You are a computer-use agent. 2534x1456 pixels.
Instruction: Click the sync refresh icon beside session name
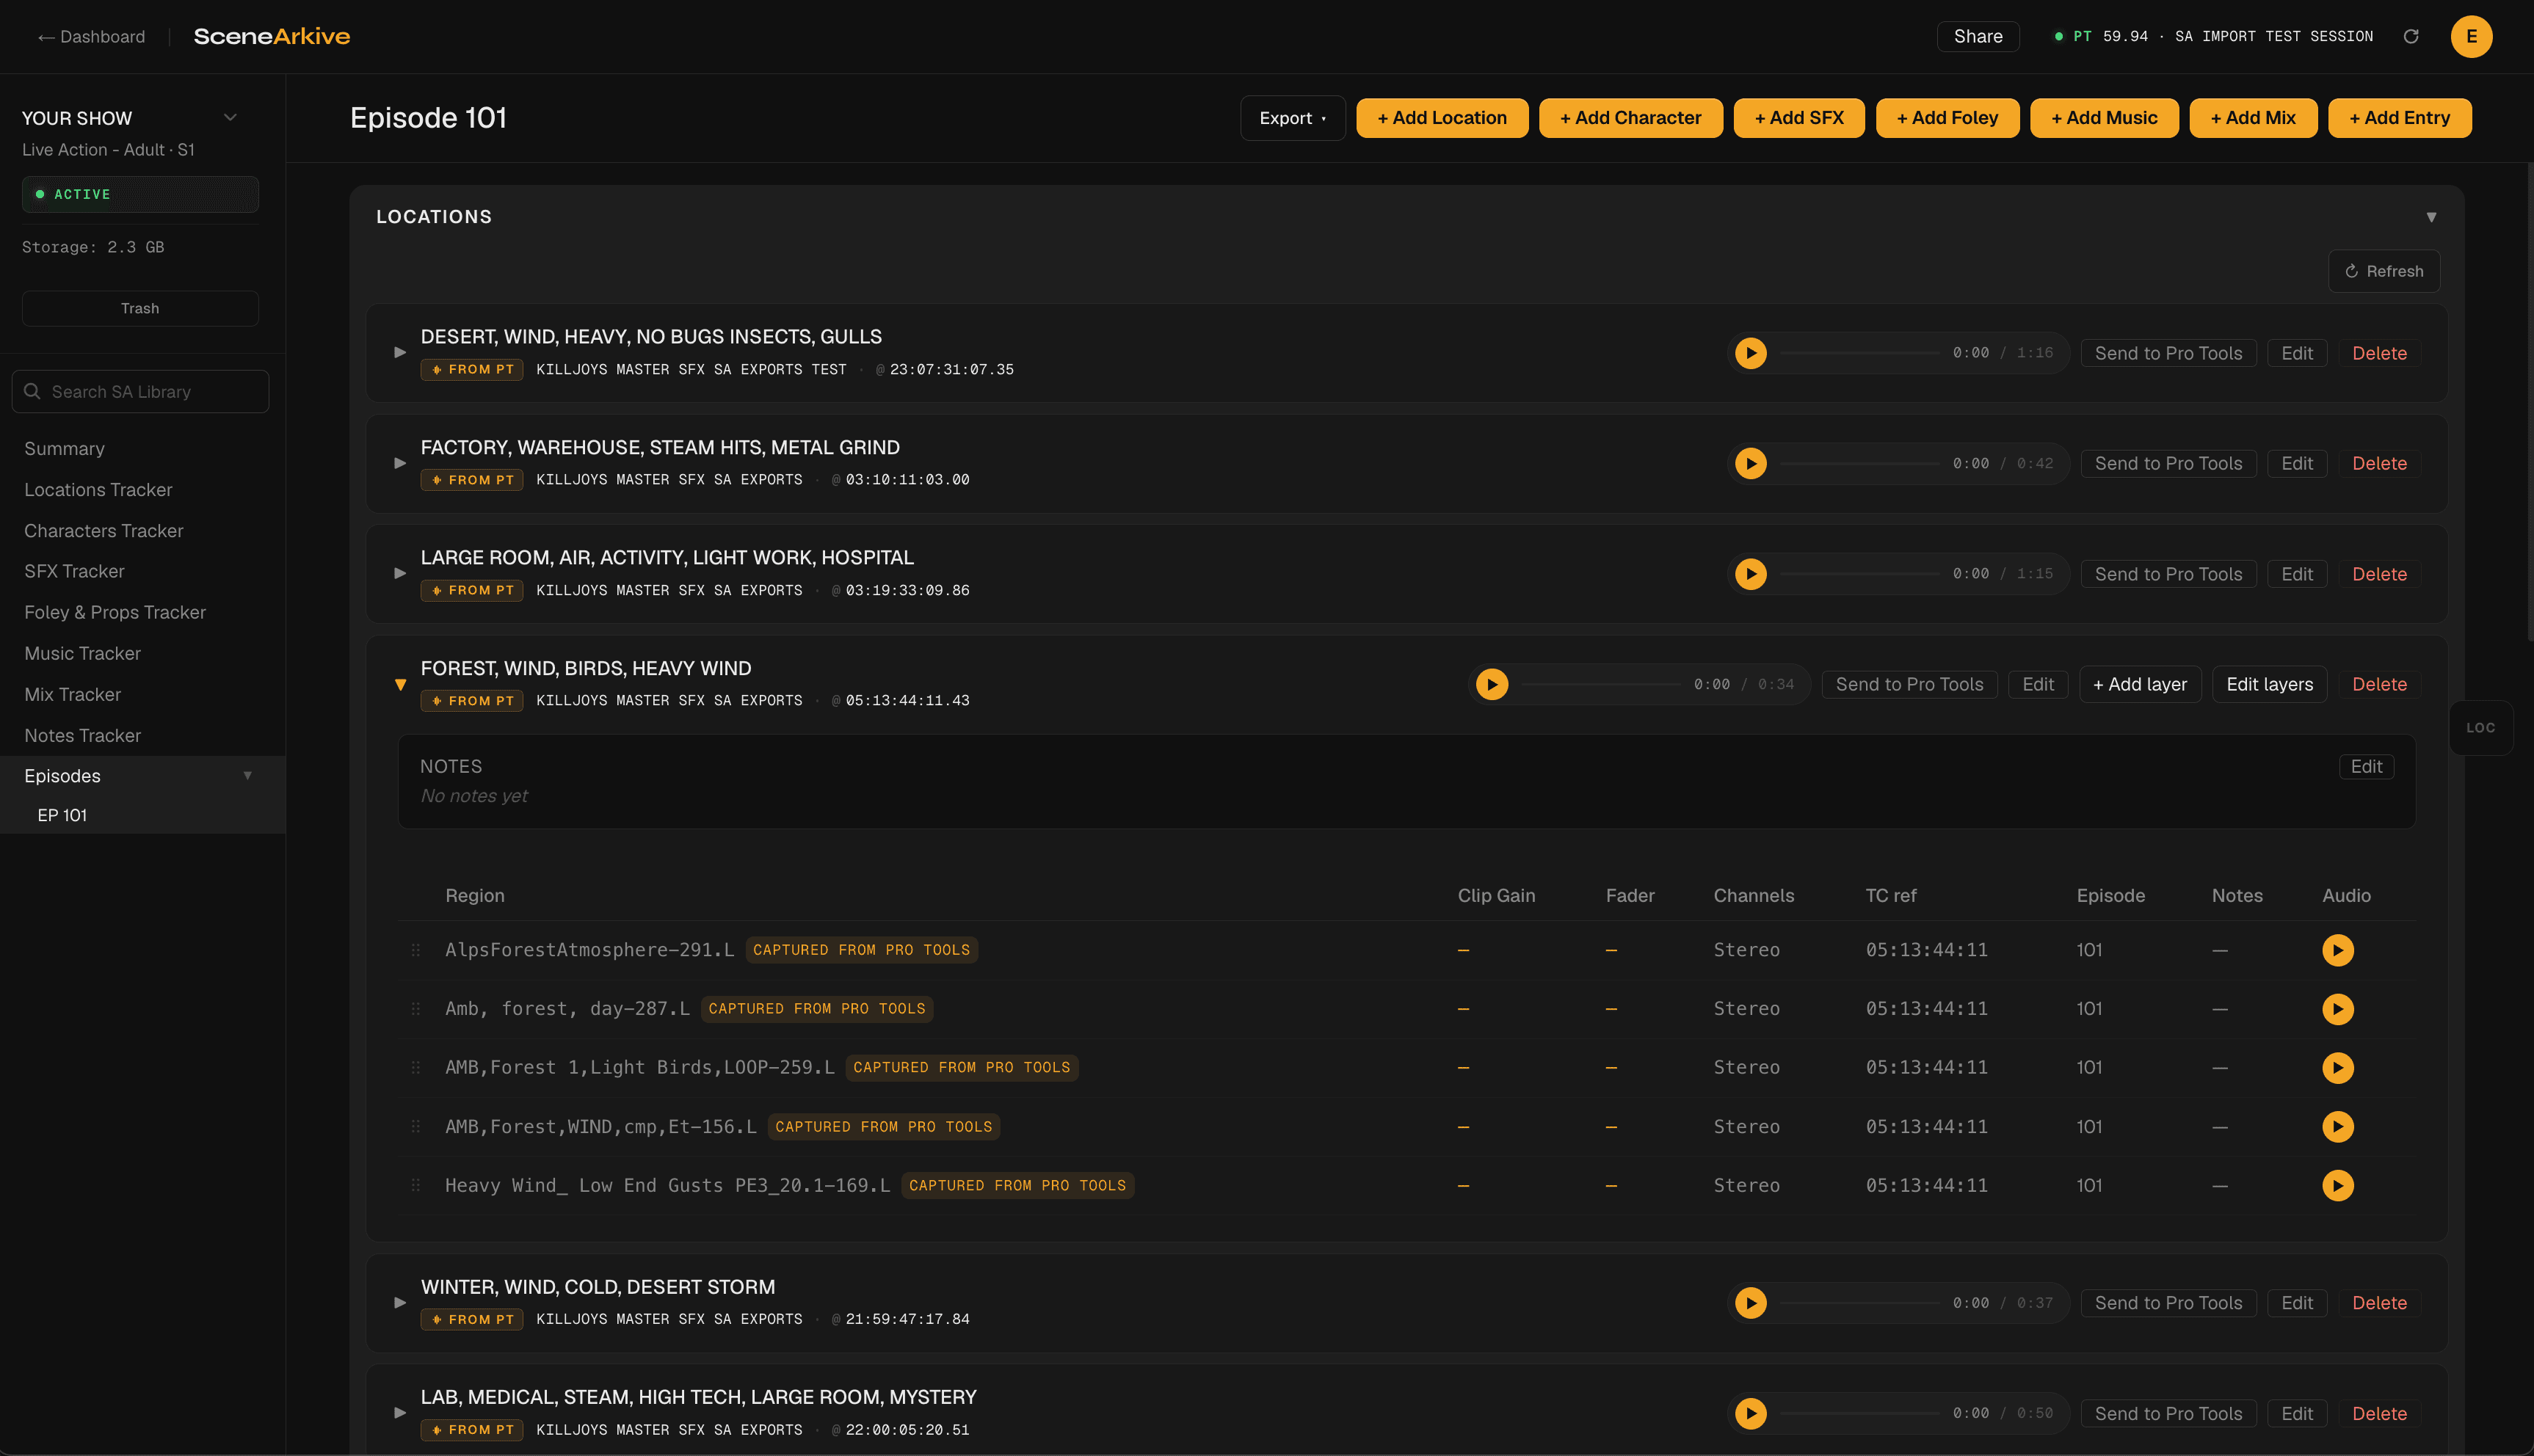click(2411, 37)
